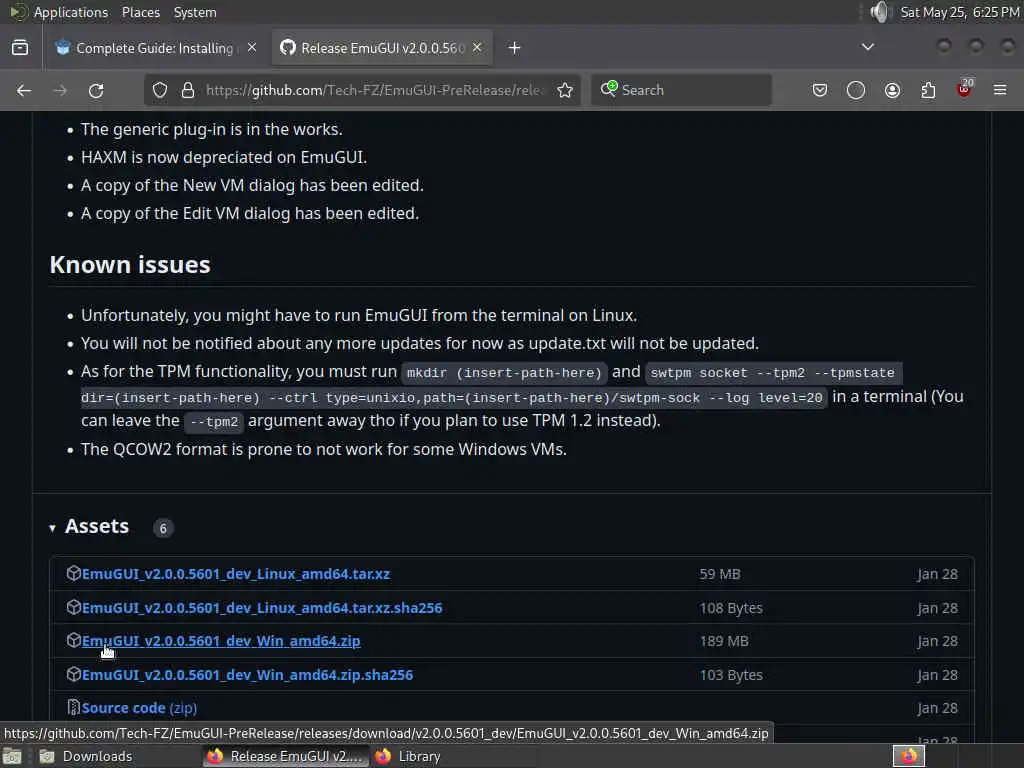Open the Win amd64 zip.sha256 link
This screenshot has height=768, width=1024.
[x=248, y=675]
